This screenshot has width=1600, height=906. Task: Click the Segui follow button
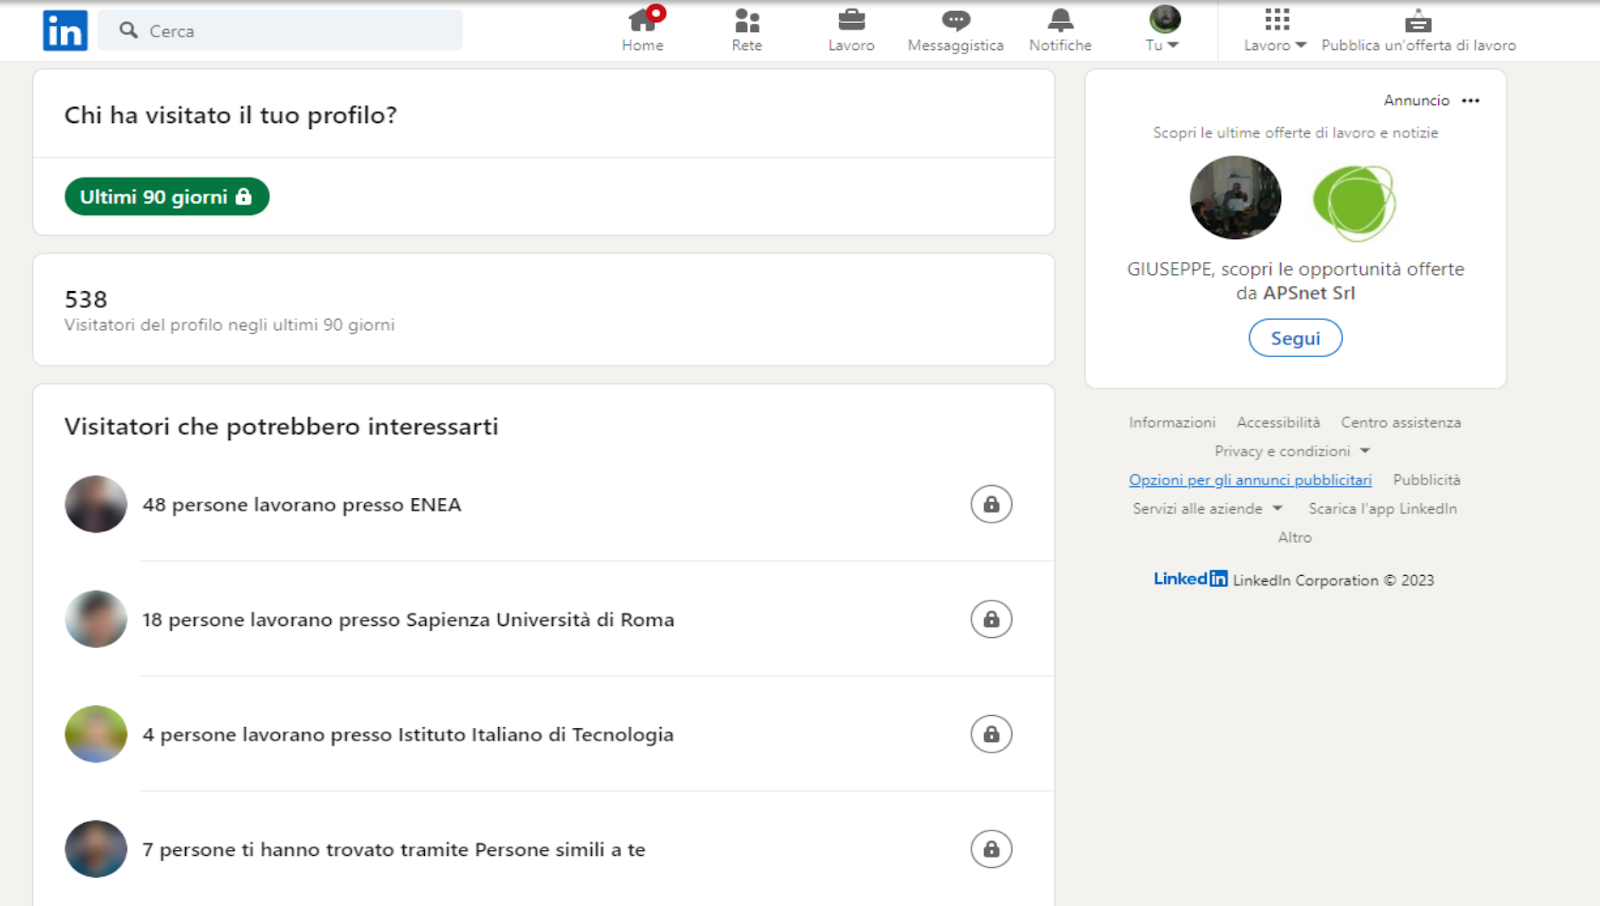[x=1295, y=338]
